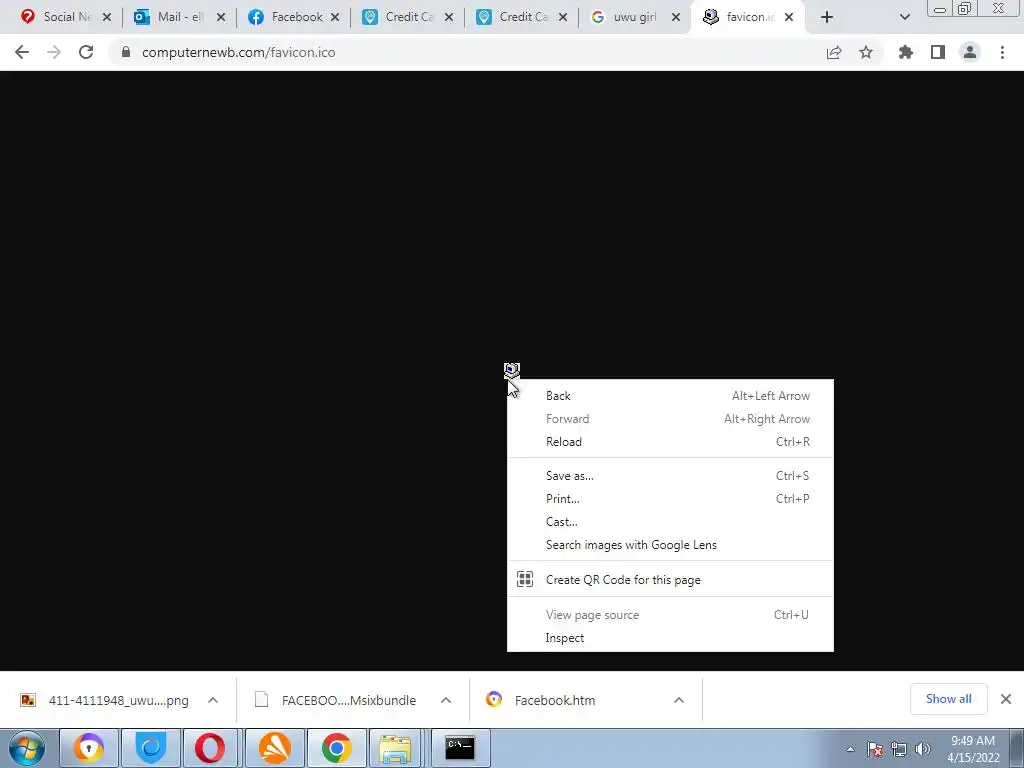1024x768 pixels.
Task: Open the Action Center flag tray icon
Action: [x=875, y=749]
